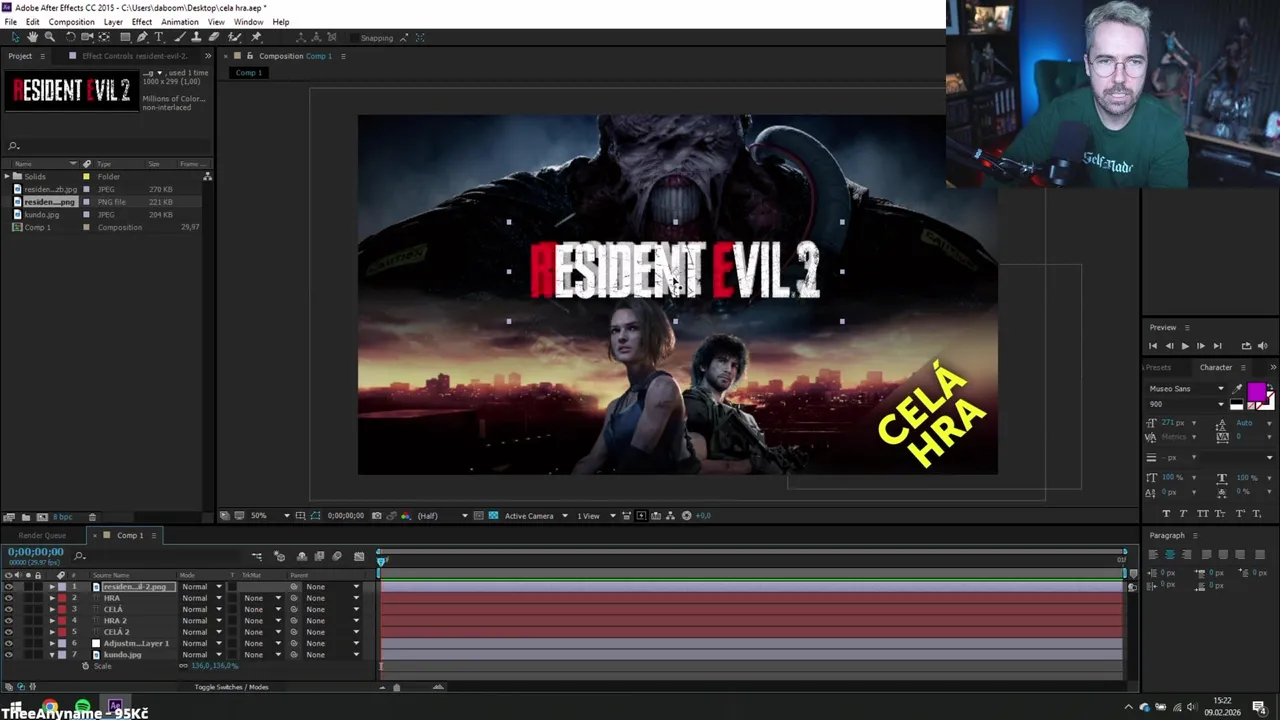This screenshot has width=1280, height=720.
Task: Open the Museo Sans font family dropdown
Action: tap(1187, 389)
